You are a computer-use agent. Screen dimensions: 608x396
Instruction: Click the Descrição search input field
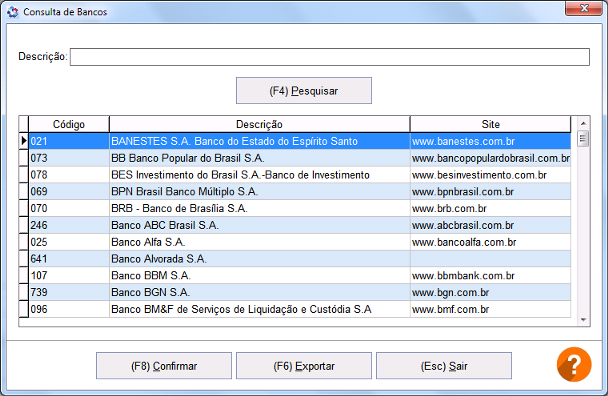tap(330, 57)
